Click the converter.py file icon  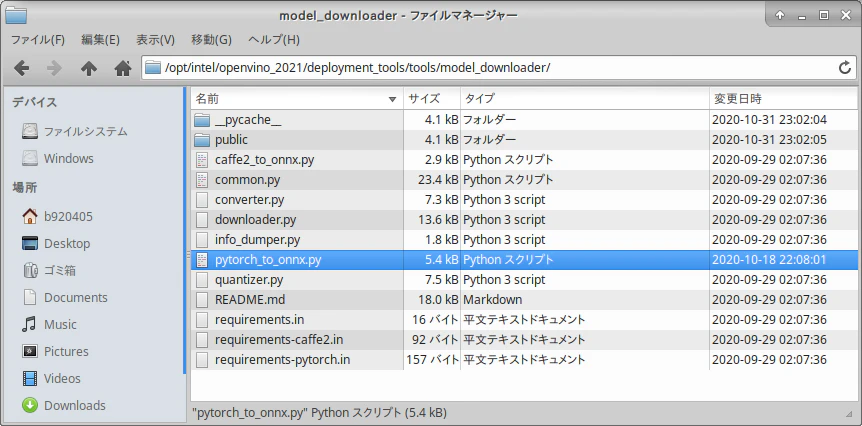pos(202,200)
